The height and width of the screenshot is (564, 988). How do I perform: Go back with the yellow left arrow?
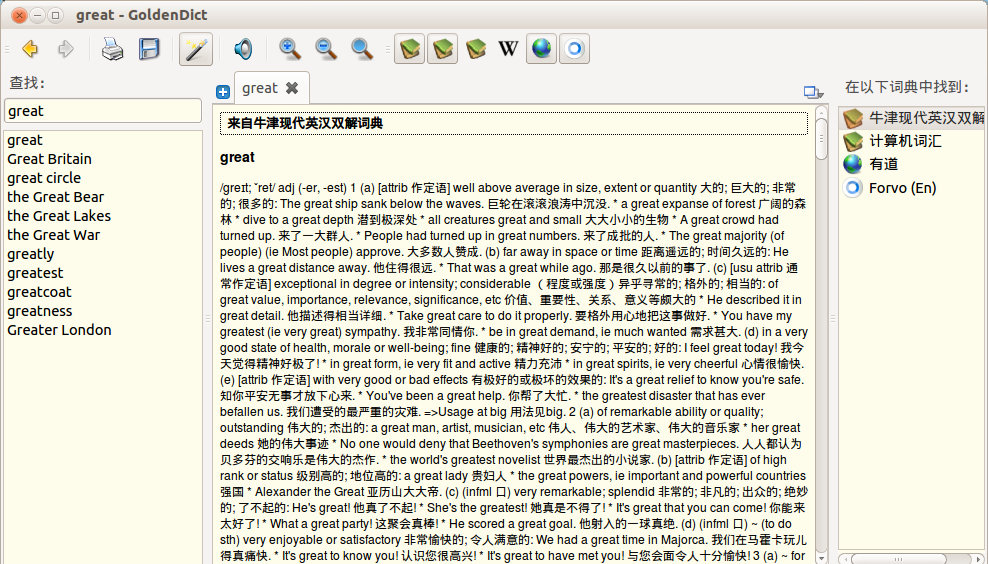30,49
